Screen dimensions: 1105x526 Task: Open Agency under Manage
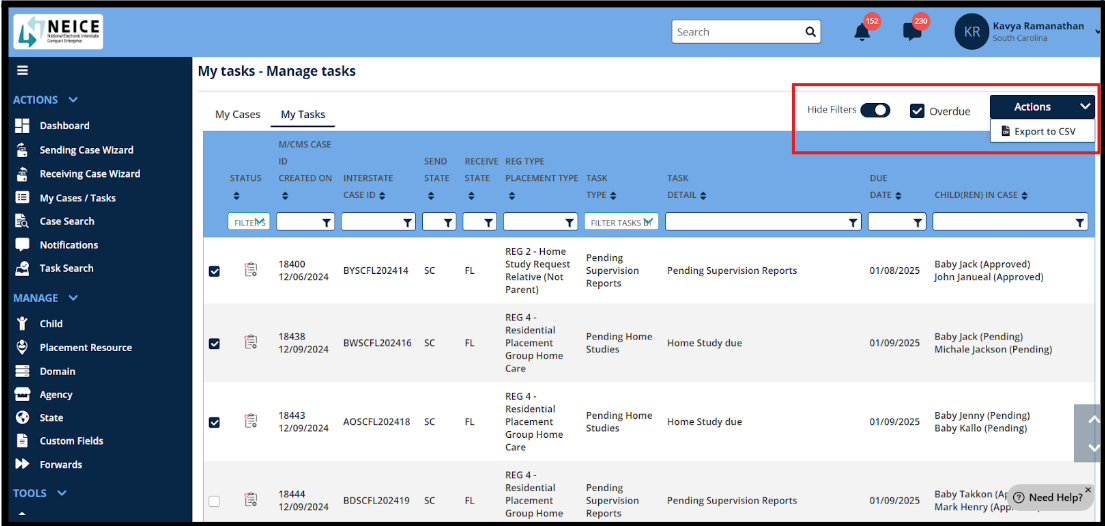[56, 395]
